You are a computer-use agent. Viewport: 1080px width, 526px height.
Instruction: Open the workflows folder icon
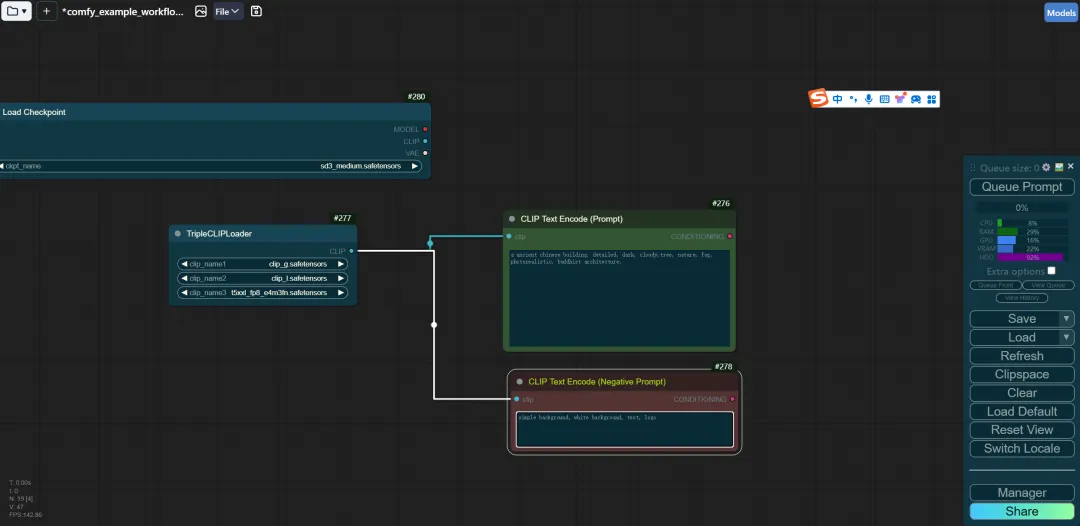[x=16, y=11]
